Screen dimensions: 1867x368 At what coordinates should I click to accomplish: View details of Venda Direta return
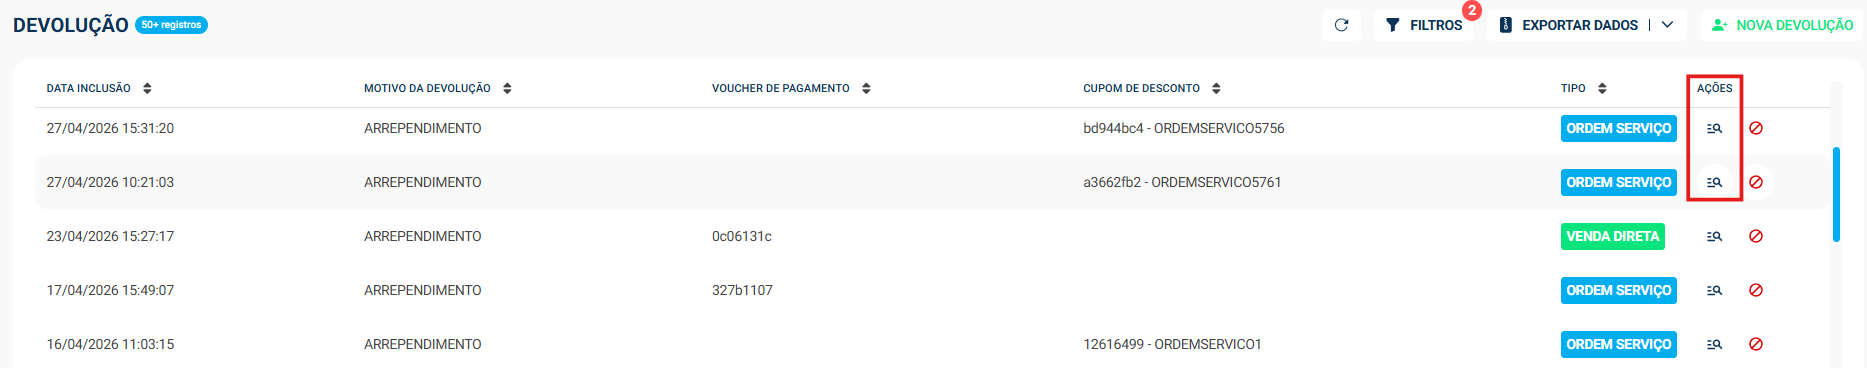coord(1714,236)
